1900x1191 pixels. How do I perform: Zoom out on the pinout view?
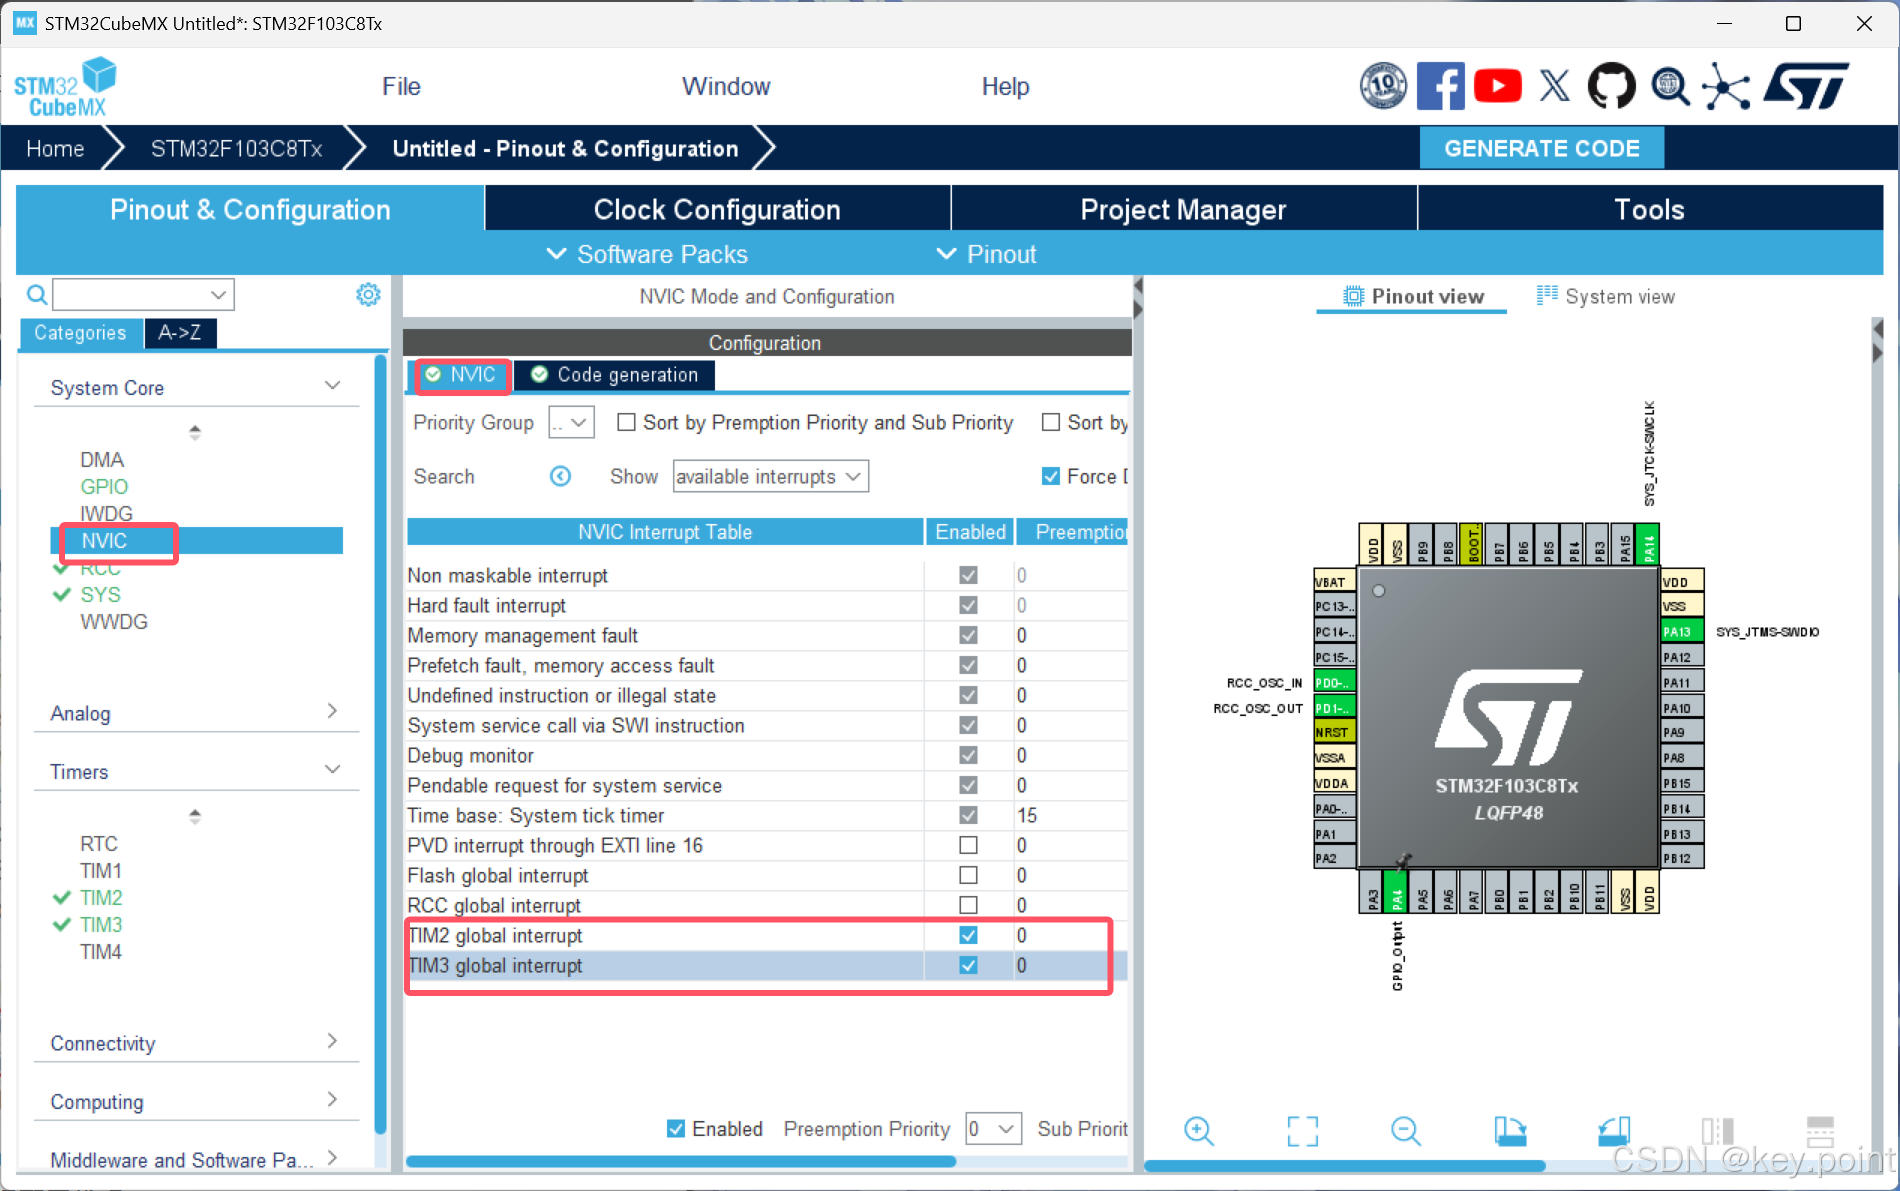tap(1406, 1131)
